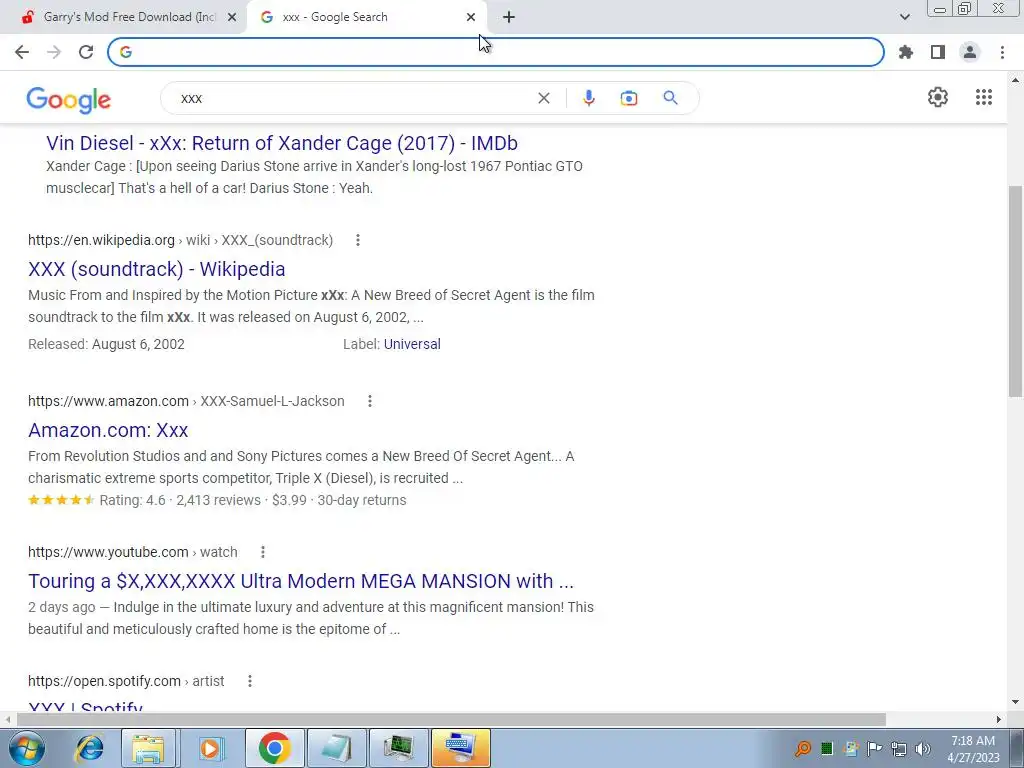Screen dimensions: 1024x768
Task: Open the Amazon.com: Xxx result
Action: (x=108, y=430)
